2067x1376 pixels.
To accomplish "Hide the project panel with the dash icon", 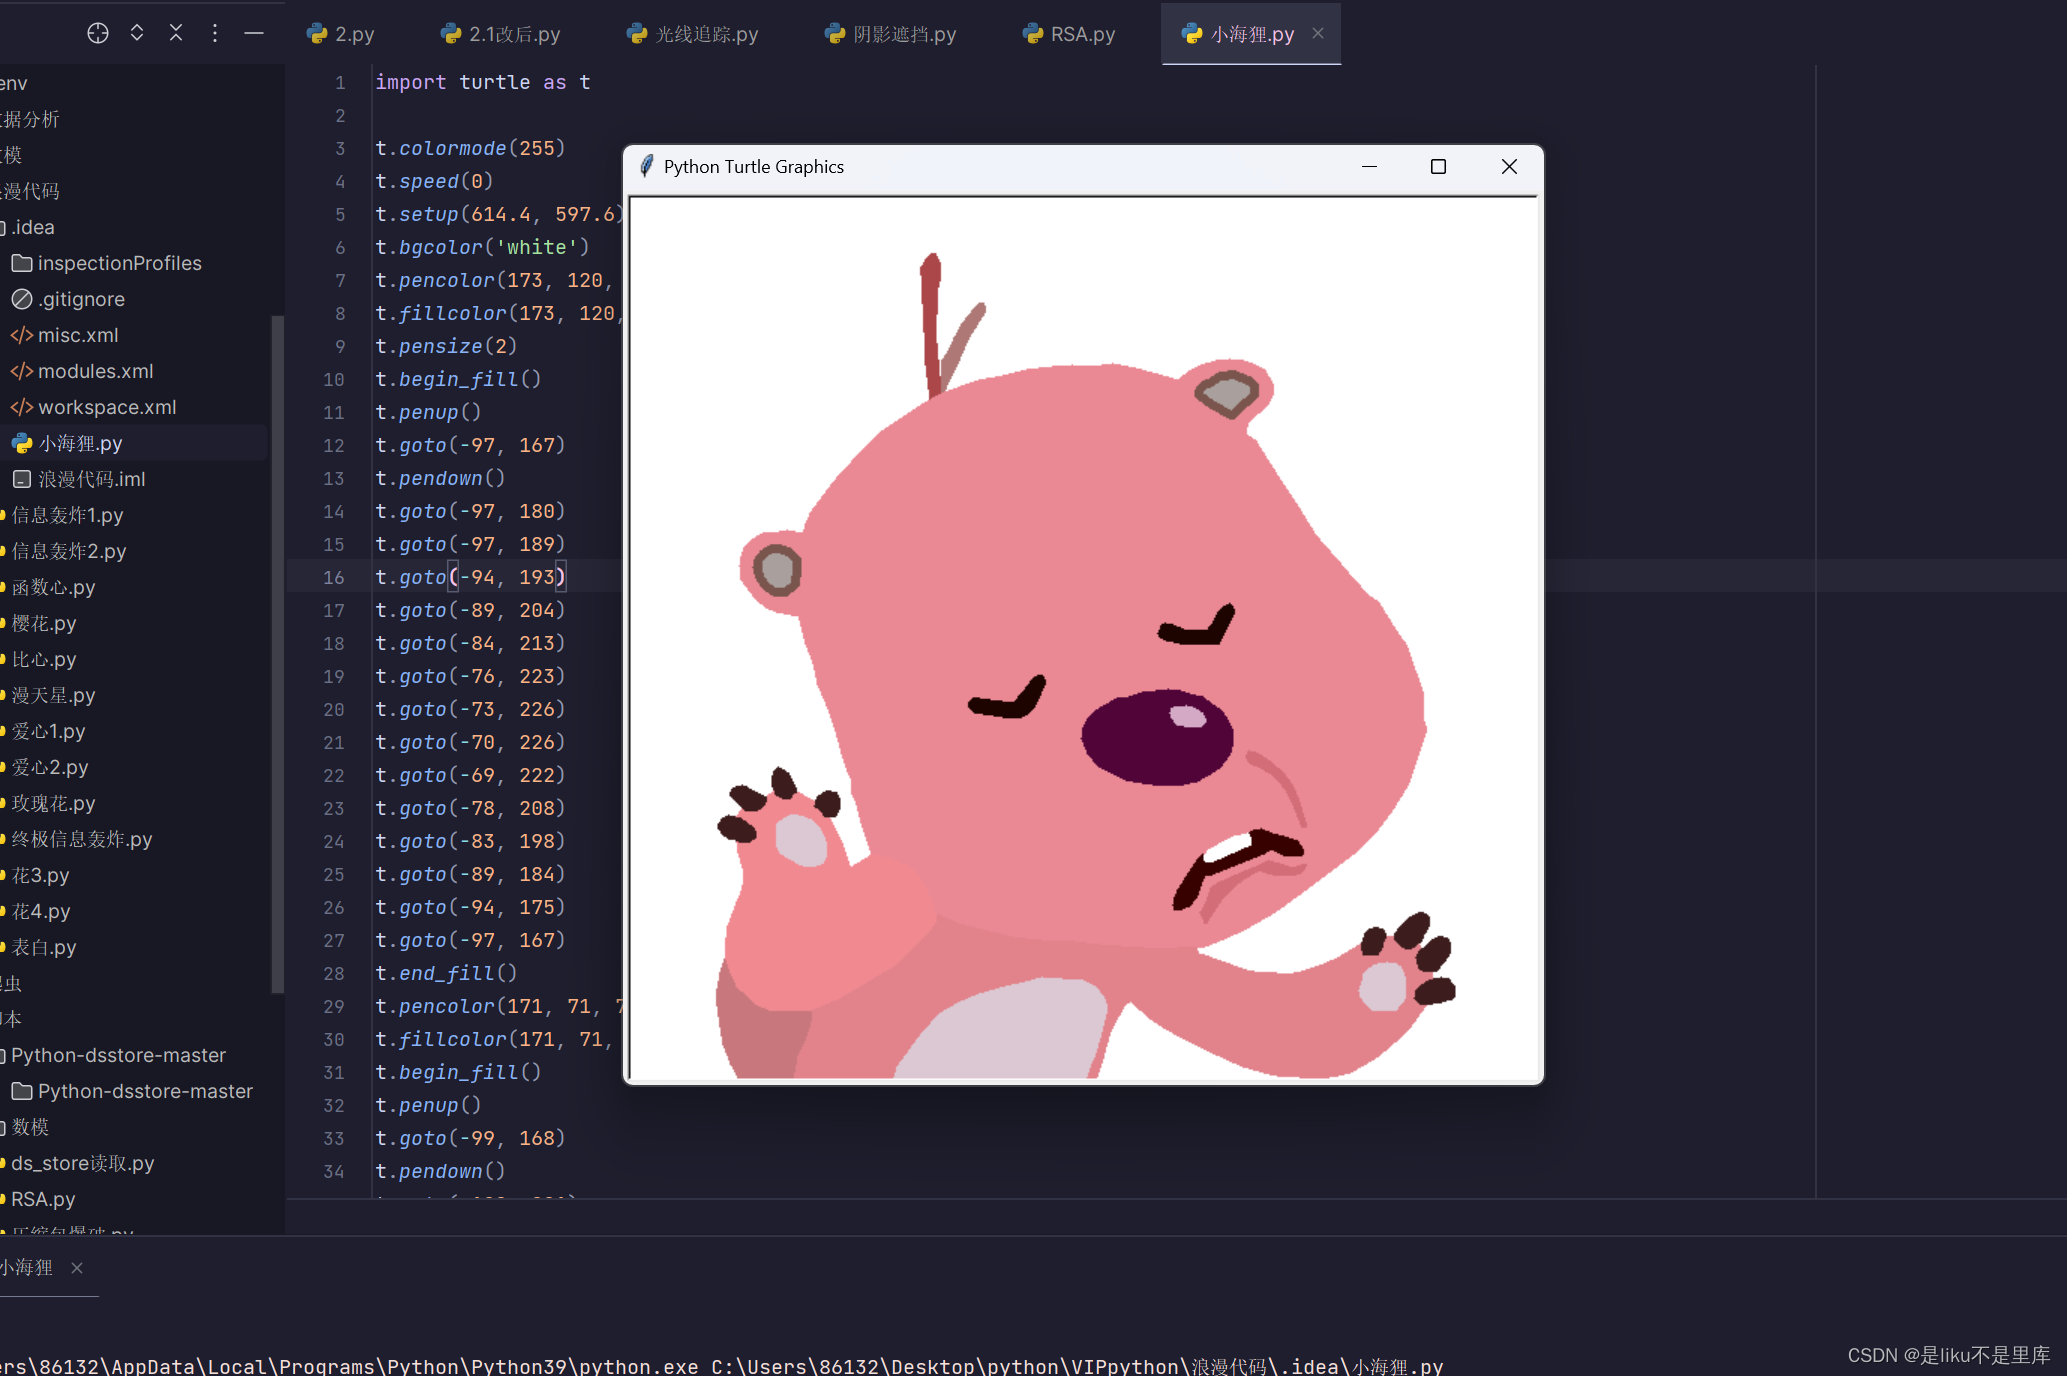I will click(254, 33).
